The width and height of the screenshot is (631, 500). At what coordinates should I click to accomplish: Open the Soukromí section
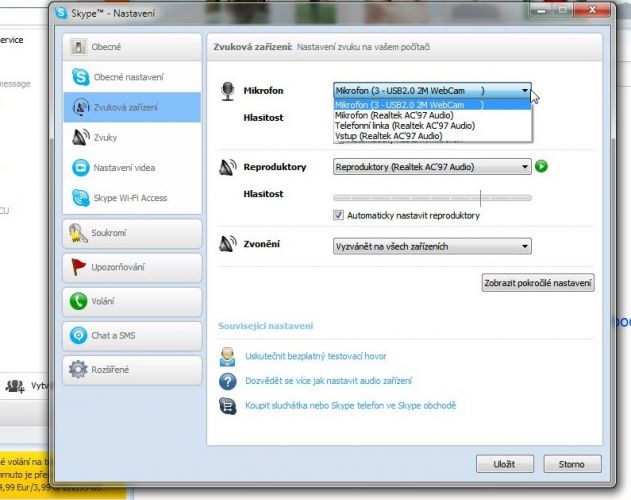[x=132, y=233]
